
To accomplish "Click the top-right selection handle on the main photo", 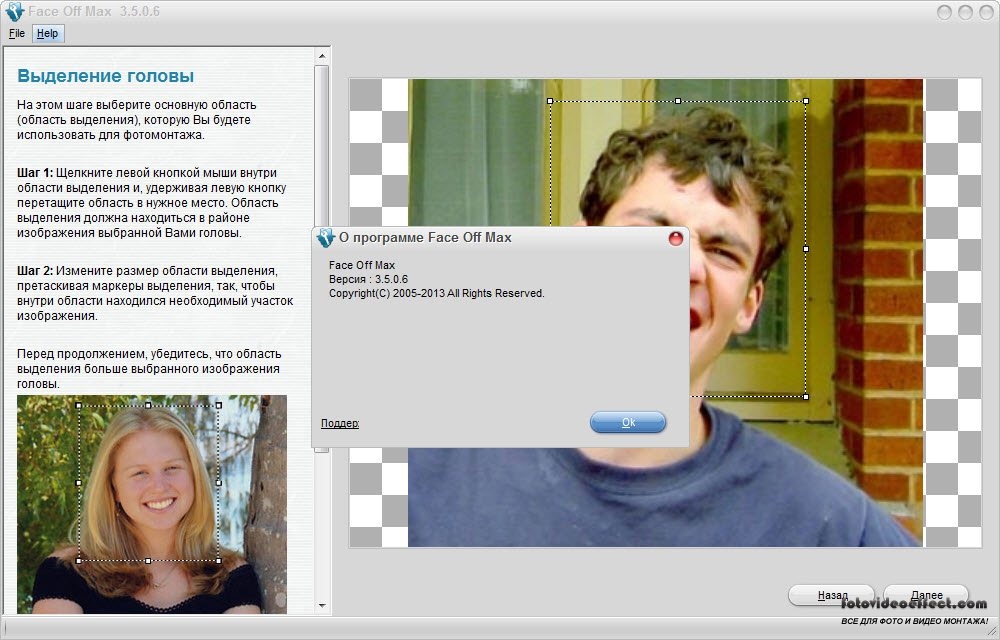I will click(806, 101).
